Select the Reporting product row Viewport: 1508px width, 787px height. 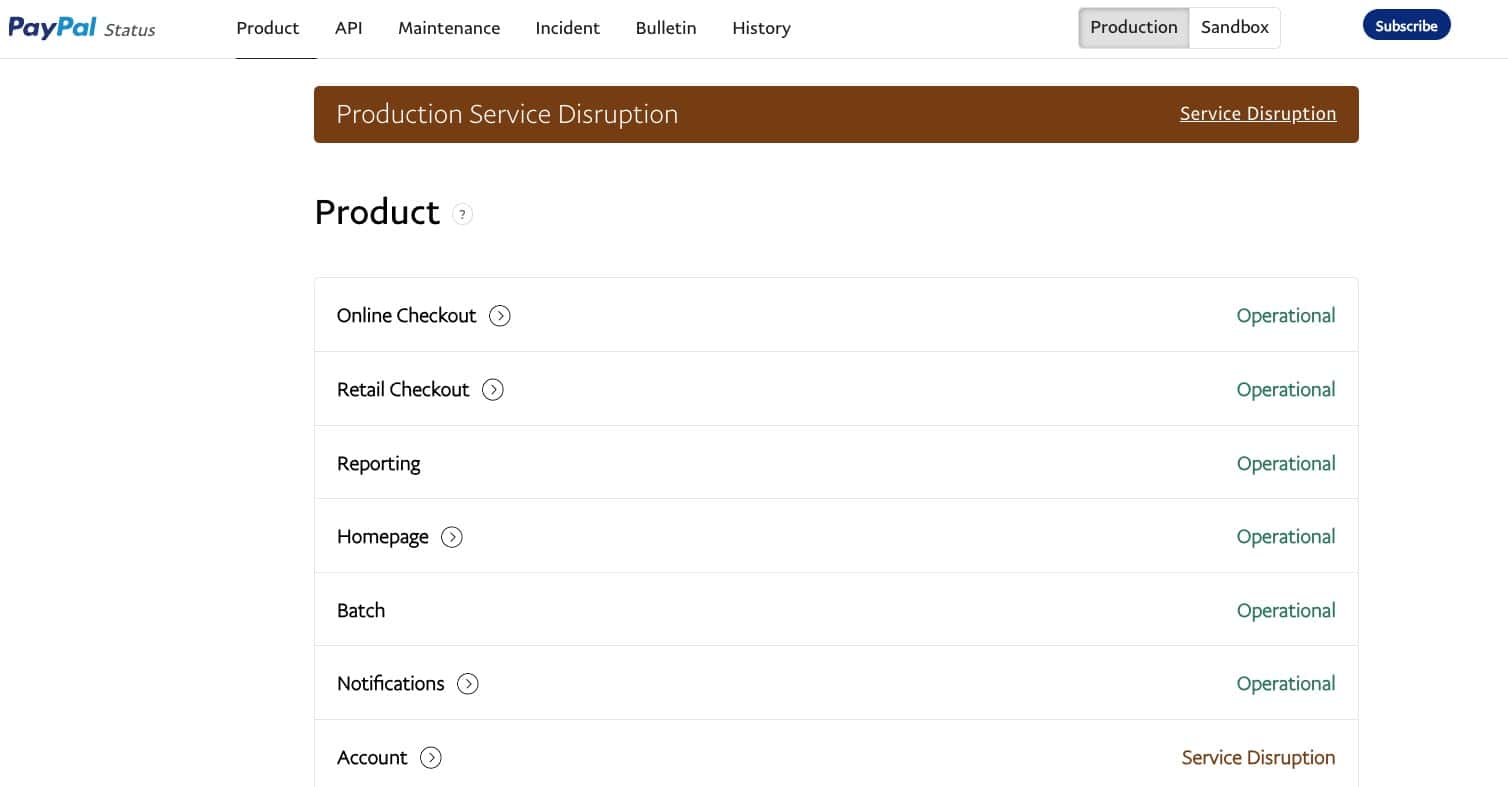379,464
